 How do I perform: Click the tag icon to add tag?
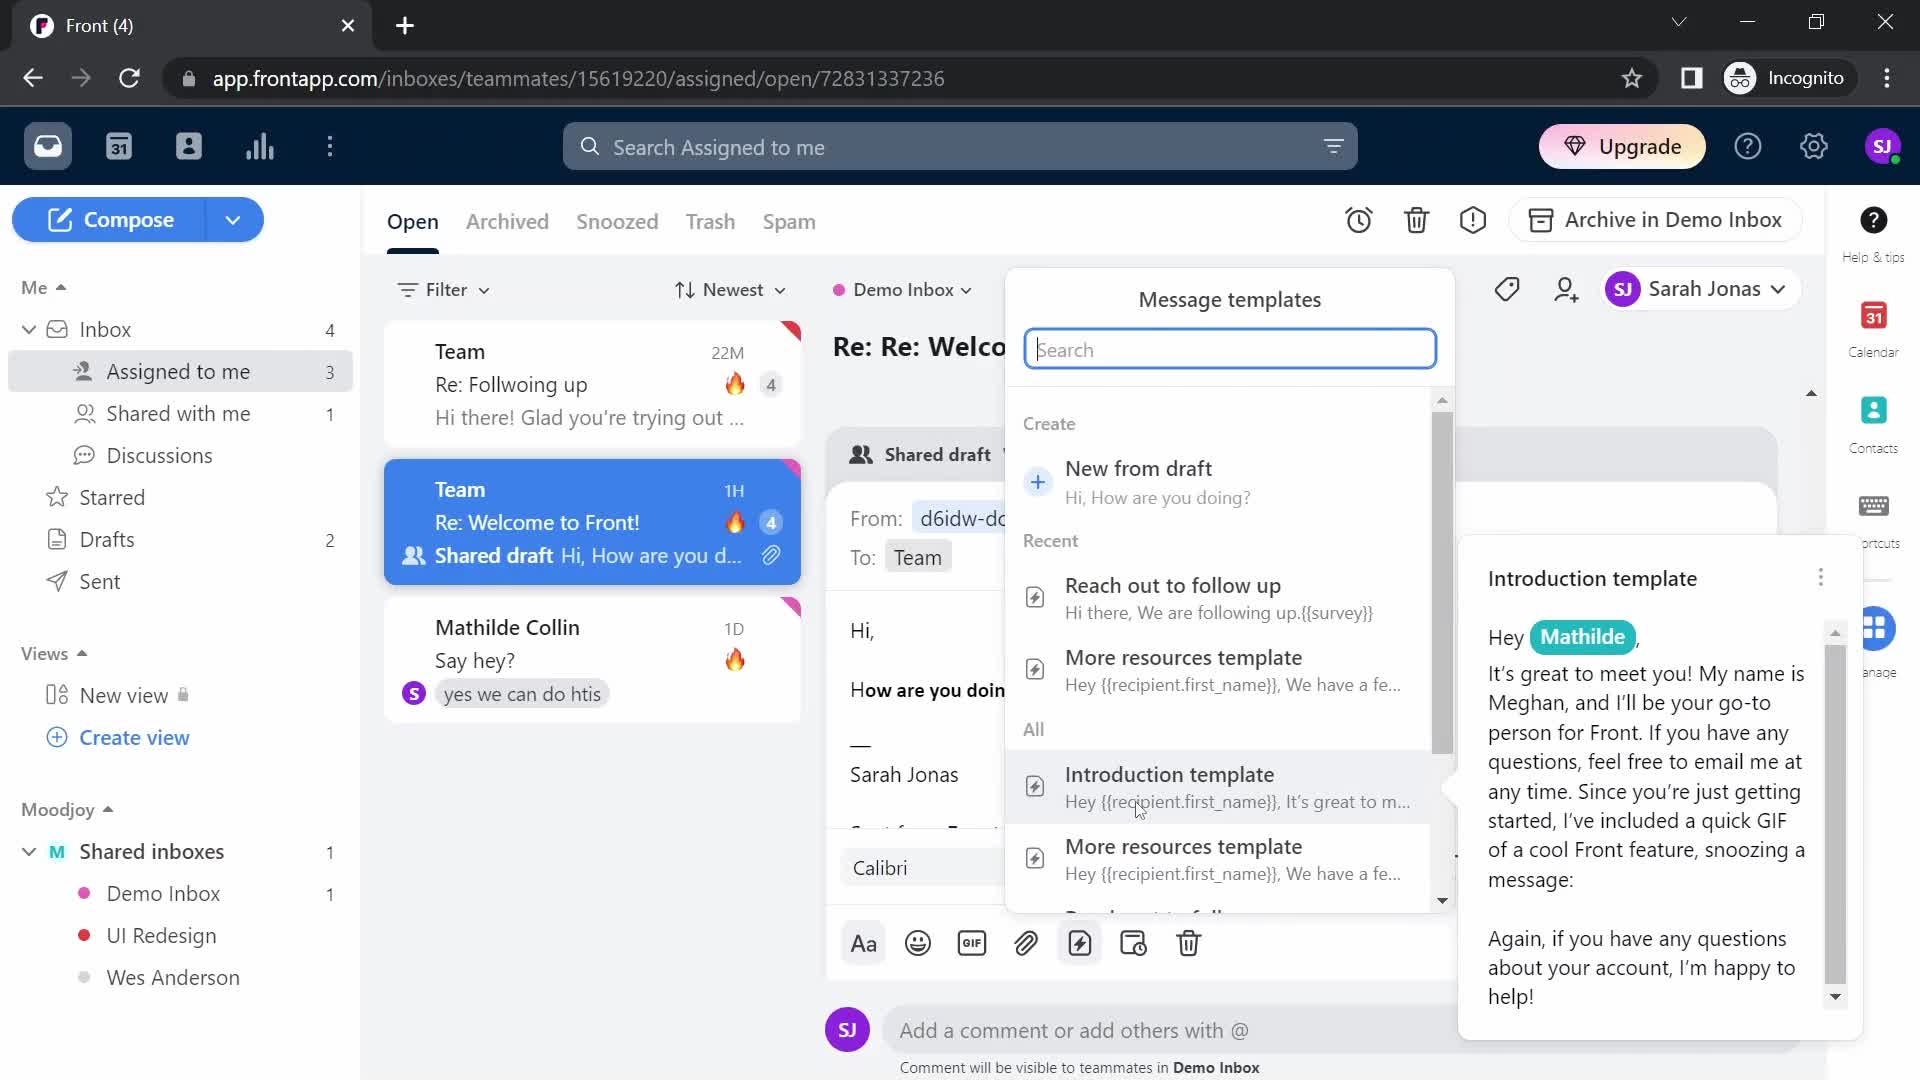pyautogui.click(x=1507, y=289)
